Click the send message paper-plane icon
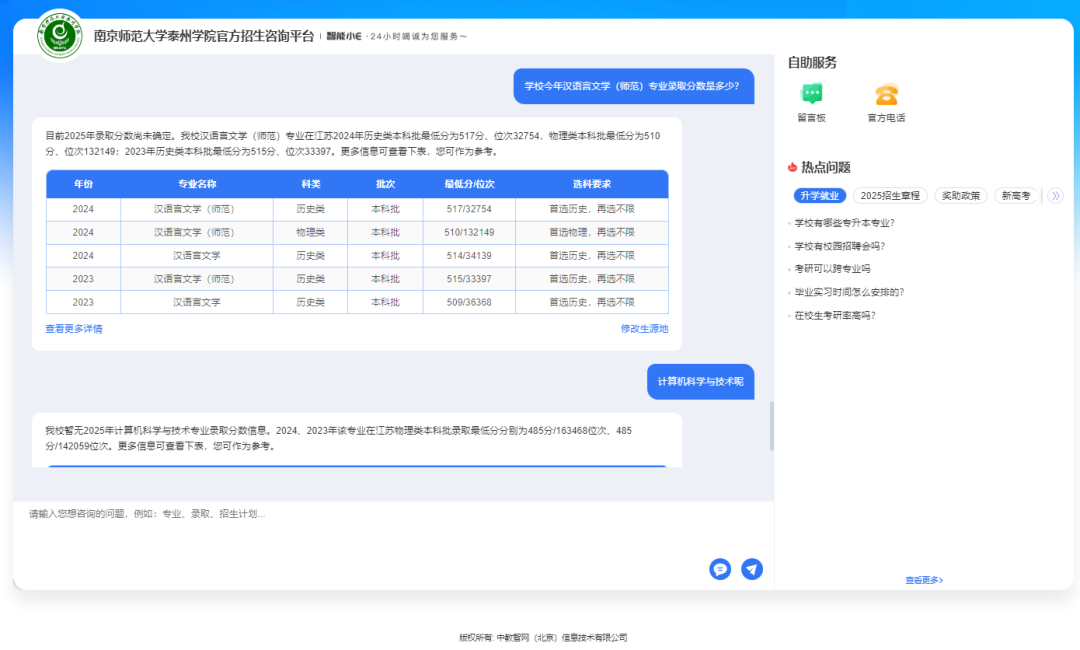Screen dimensions: 1080x650 point(752,569)
